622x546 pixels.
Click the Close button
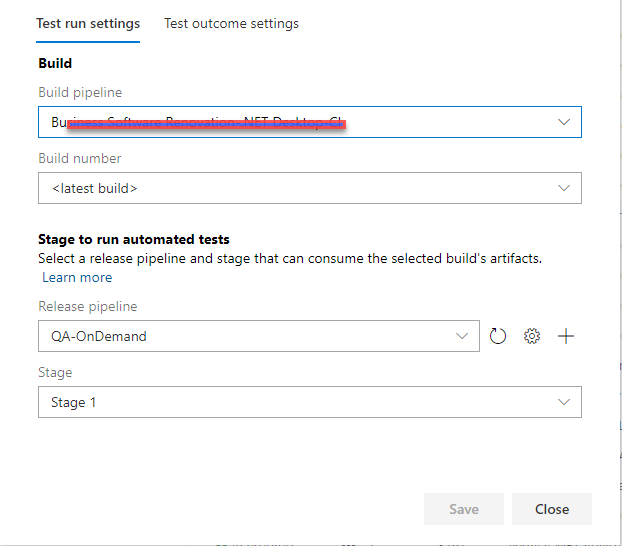(x=552, y=509)
